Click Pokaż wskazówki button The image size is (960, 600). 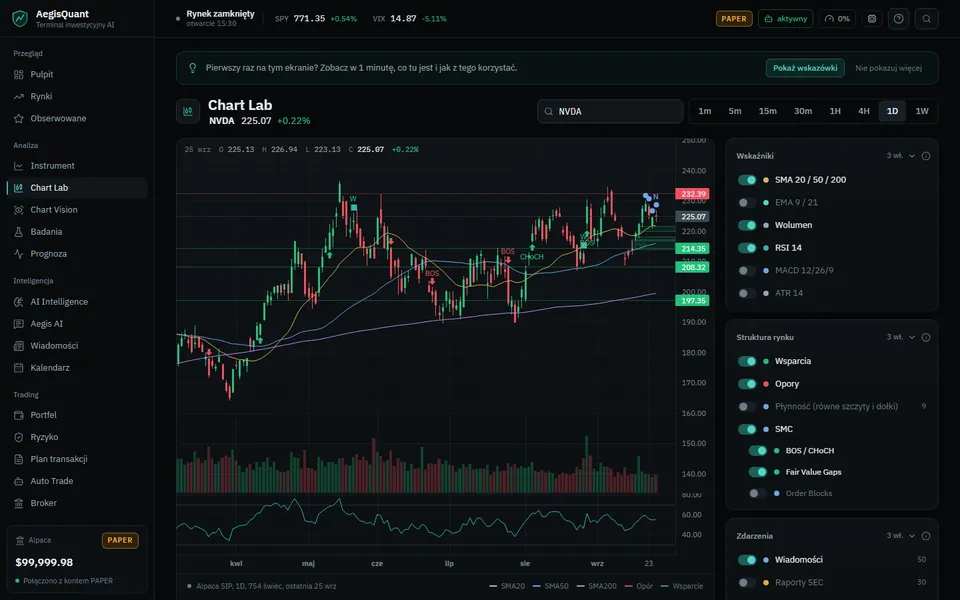click(805, 68)
